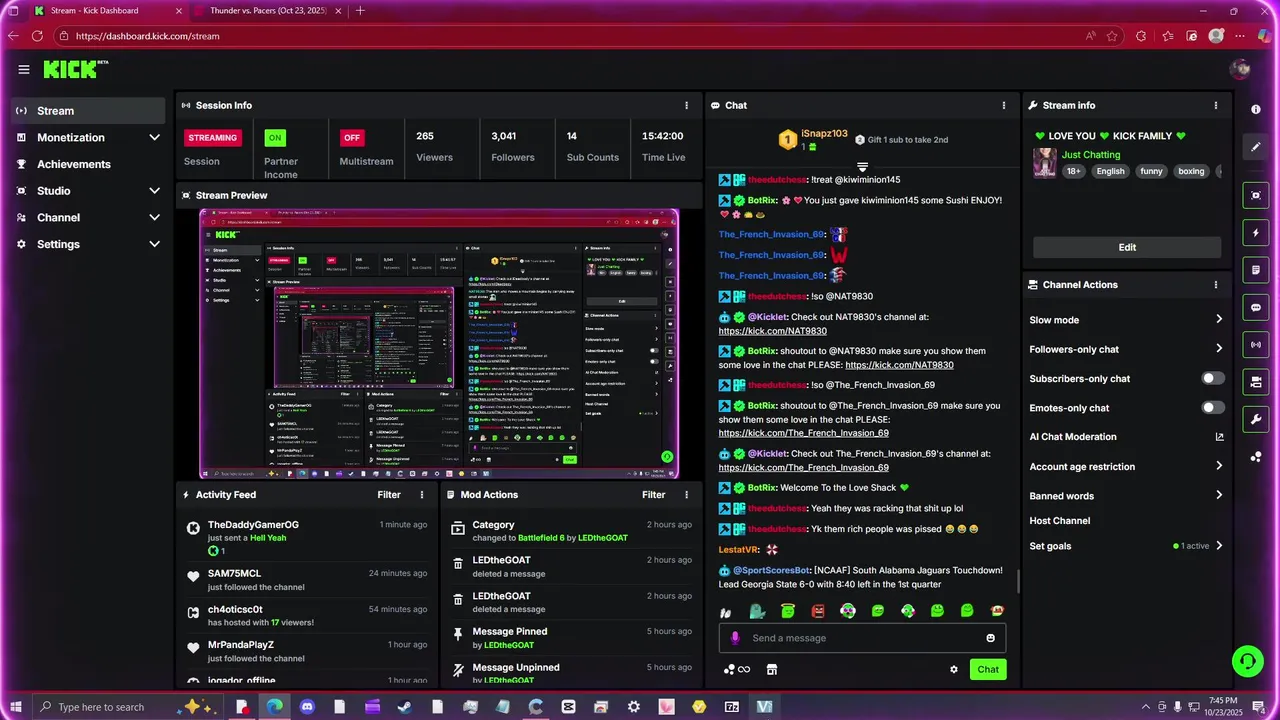Click Host Channel in Channel Actions
Screen dimensions: 1280x720
[x=1059, y=521]
